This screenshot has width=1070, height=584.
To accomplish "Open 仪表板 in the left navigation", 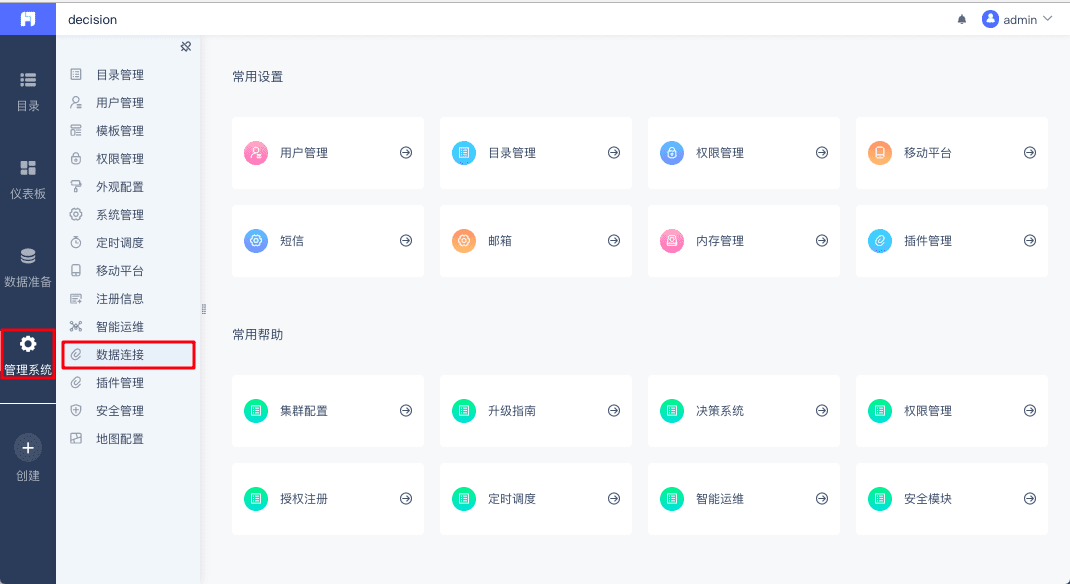I will [28, 179].
